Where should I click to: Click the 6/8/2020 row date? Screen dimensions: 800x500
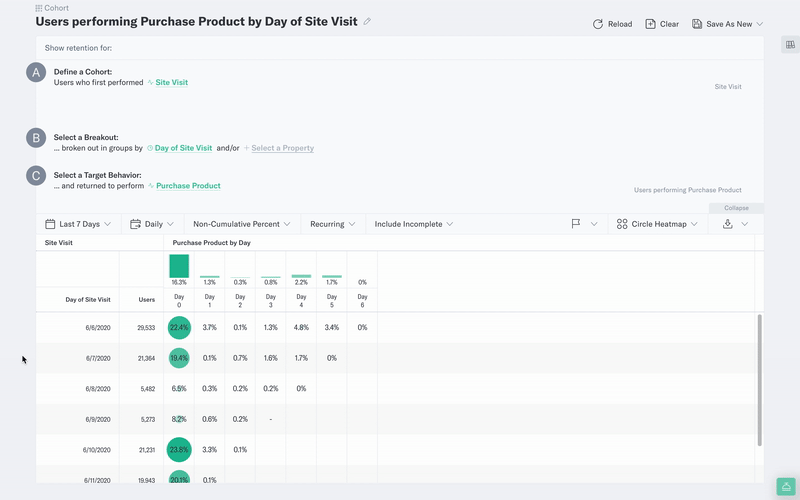click(98, 389)
